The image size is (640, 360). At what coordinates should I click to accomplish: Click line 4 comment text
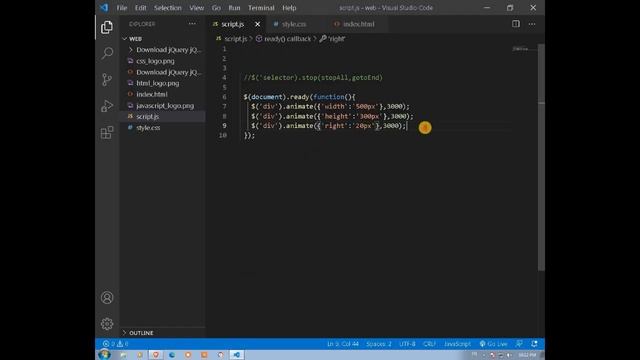313,78
